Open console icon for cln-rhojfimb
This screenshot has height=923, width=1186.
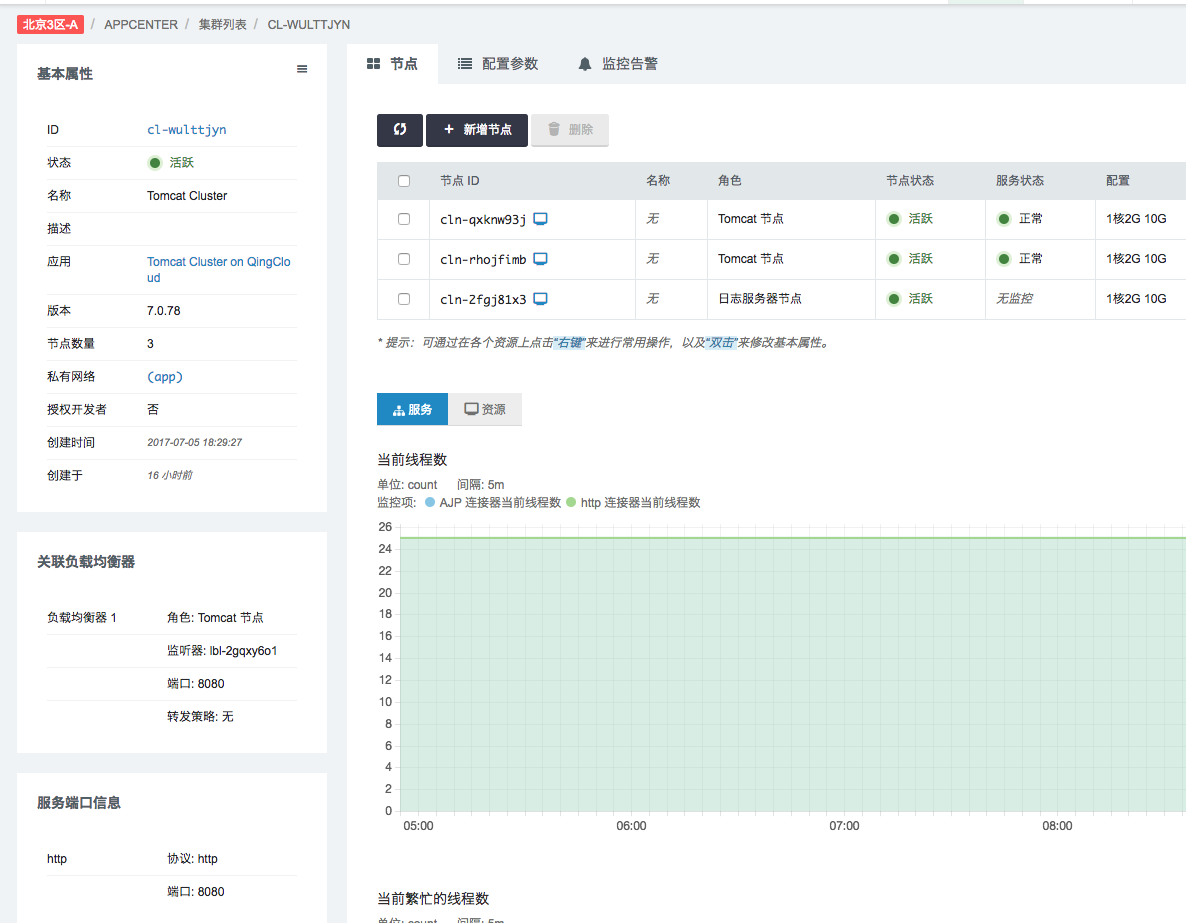pyautogui.click(x=540, y=259)
